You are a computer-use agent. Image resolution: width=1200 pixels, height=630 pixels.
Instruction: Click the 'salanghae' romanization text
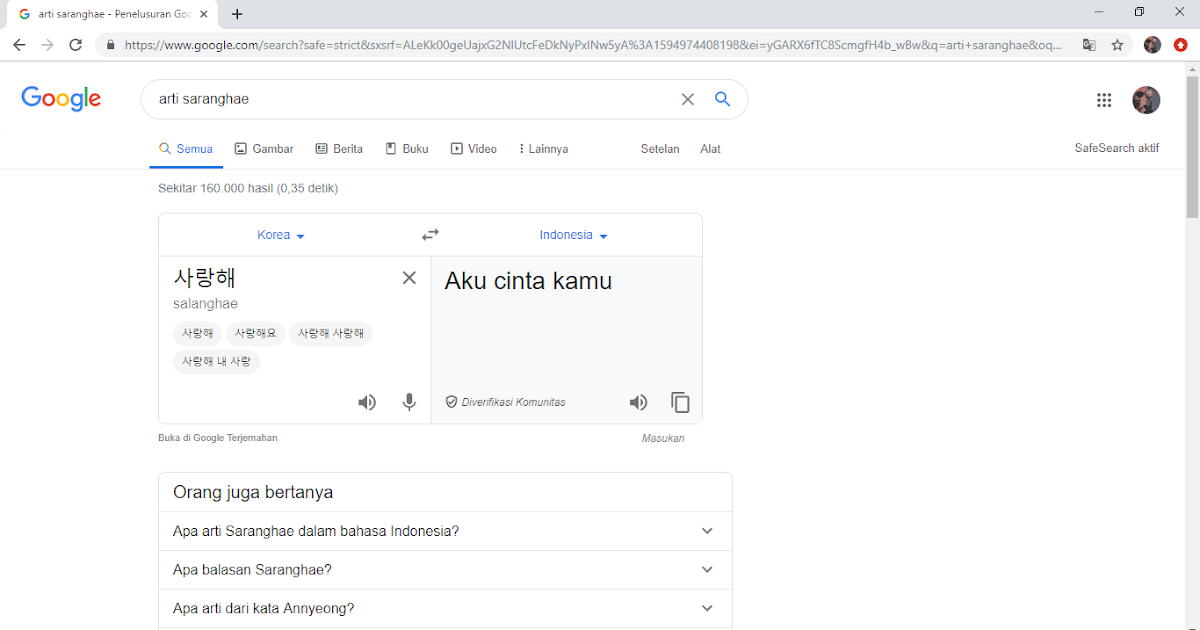(205, 304)
